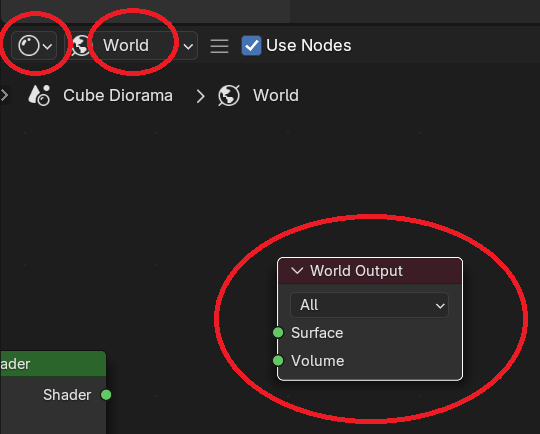Click the World breadcrumb label
The image size is (540, 434).
tap(276, 95)
